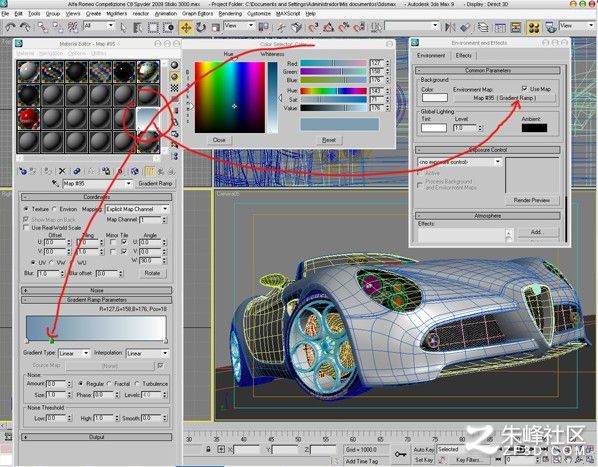The image size is (598, 467).
Task: Select Fractal noise radio button
Action: (x=109, y=384)
